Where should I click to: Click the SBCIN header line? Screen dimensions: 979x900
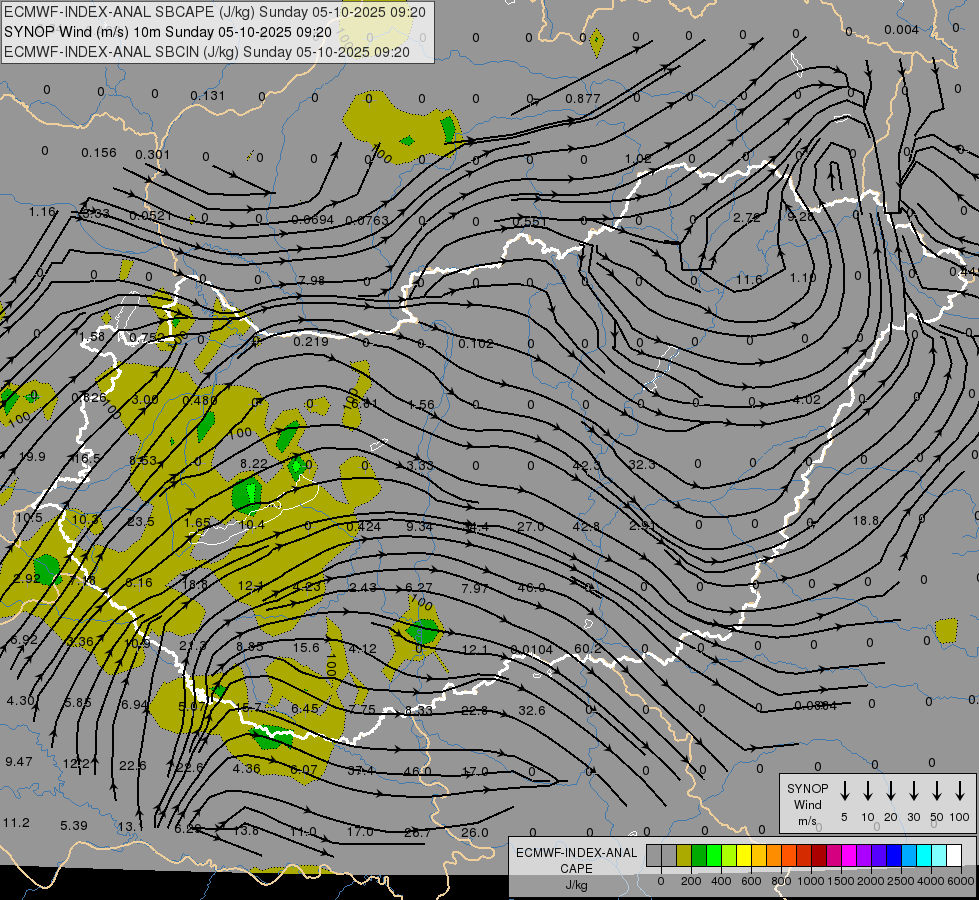click(x=207, y=52)
